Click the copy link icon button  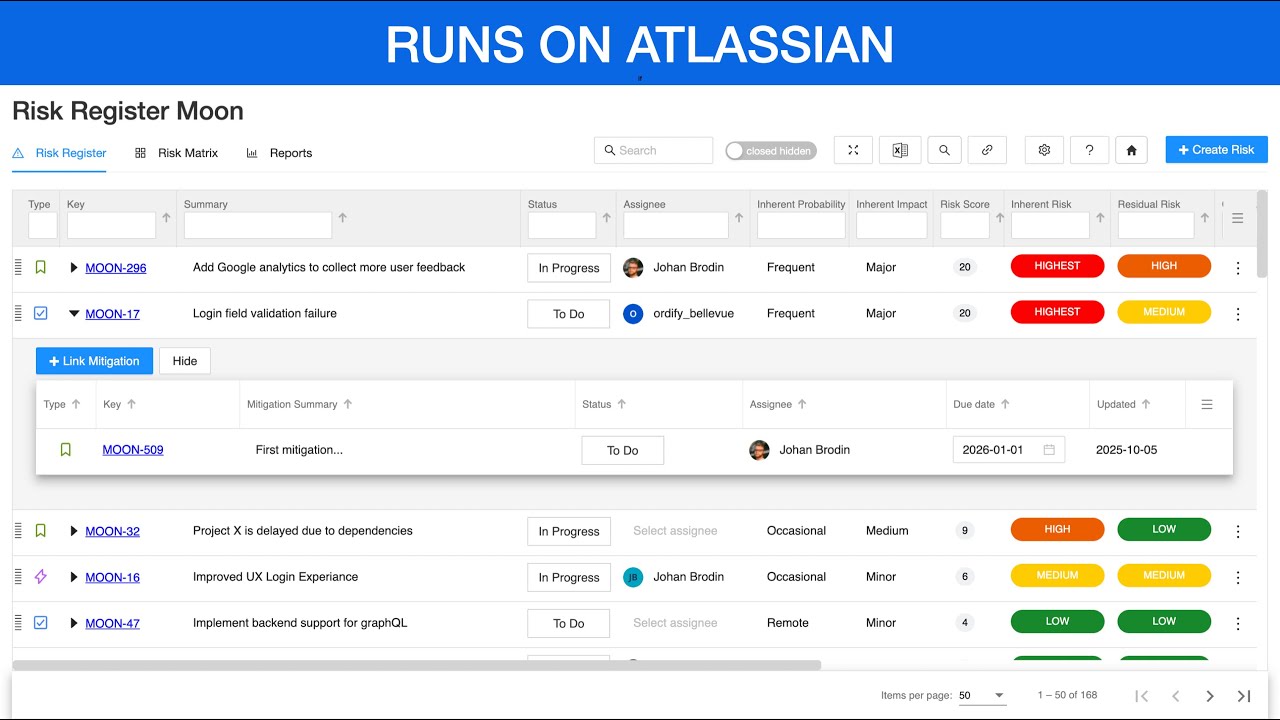tap(987, 150)
